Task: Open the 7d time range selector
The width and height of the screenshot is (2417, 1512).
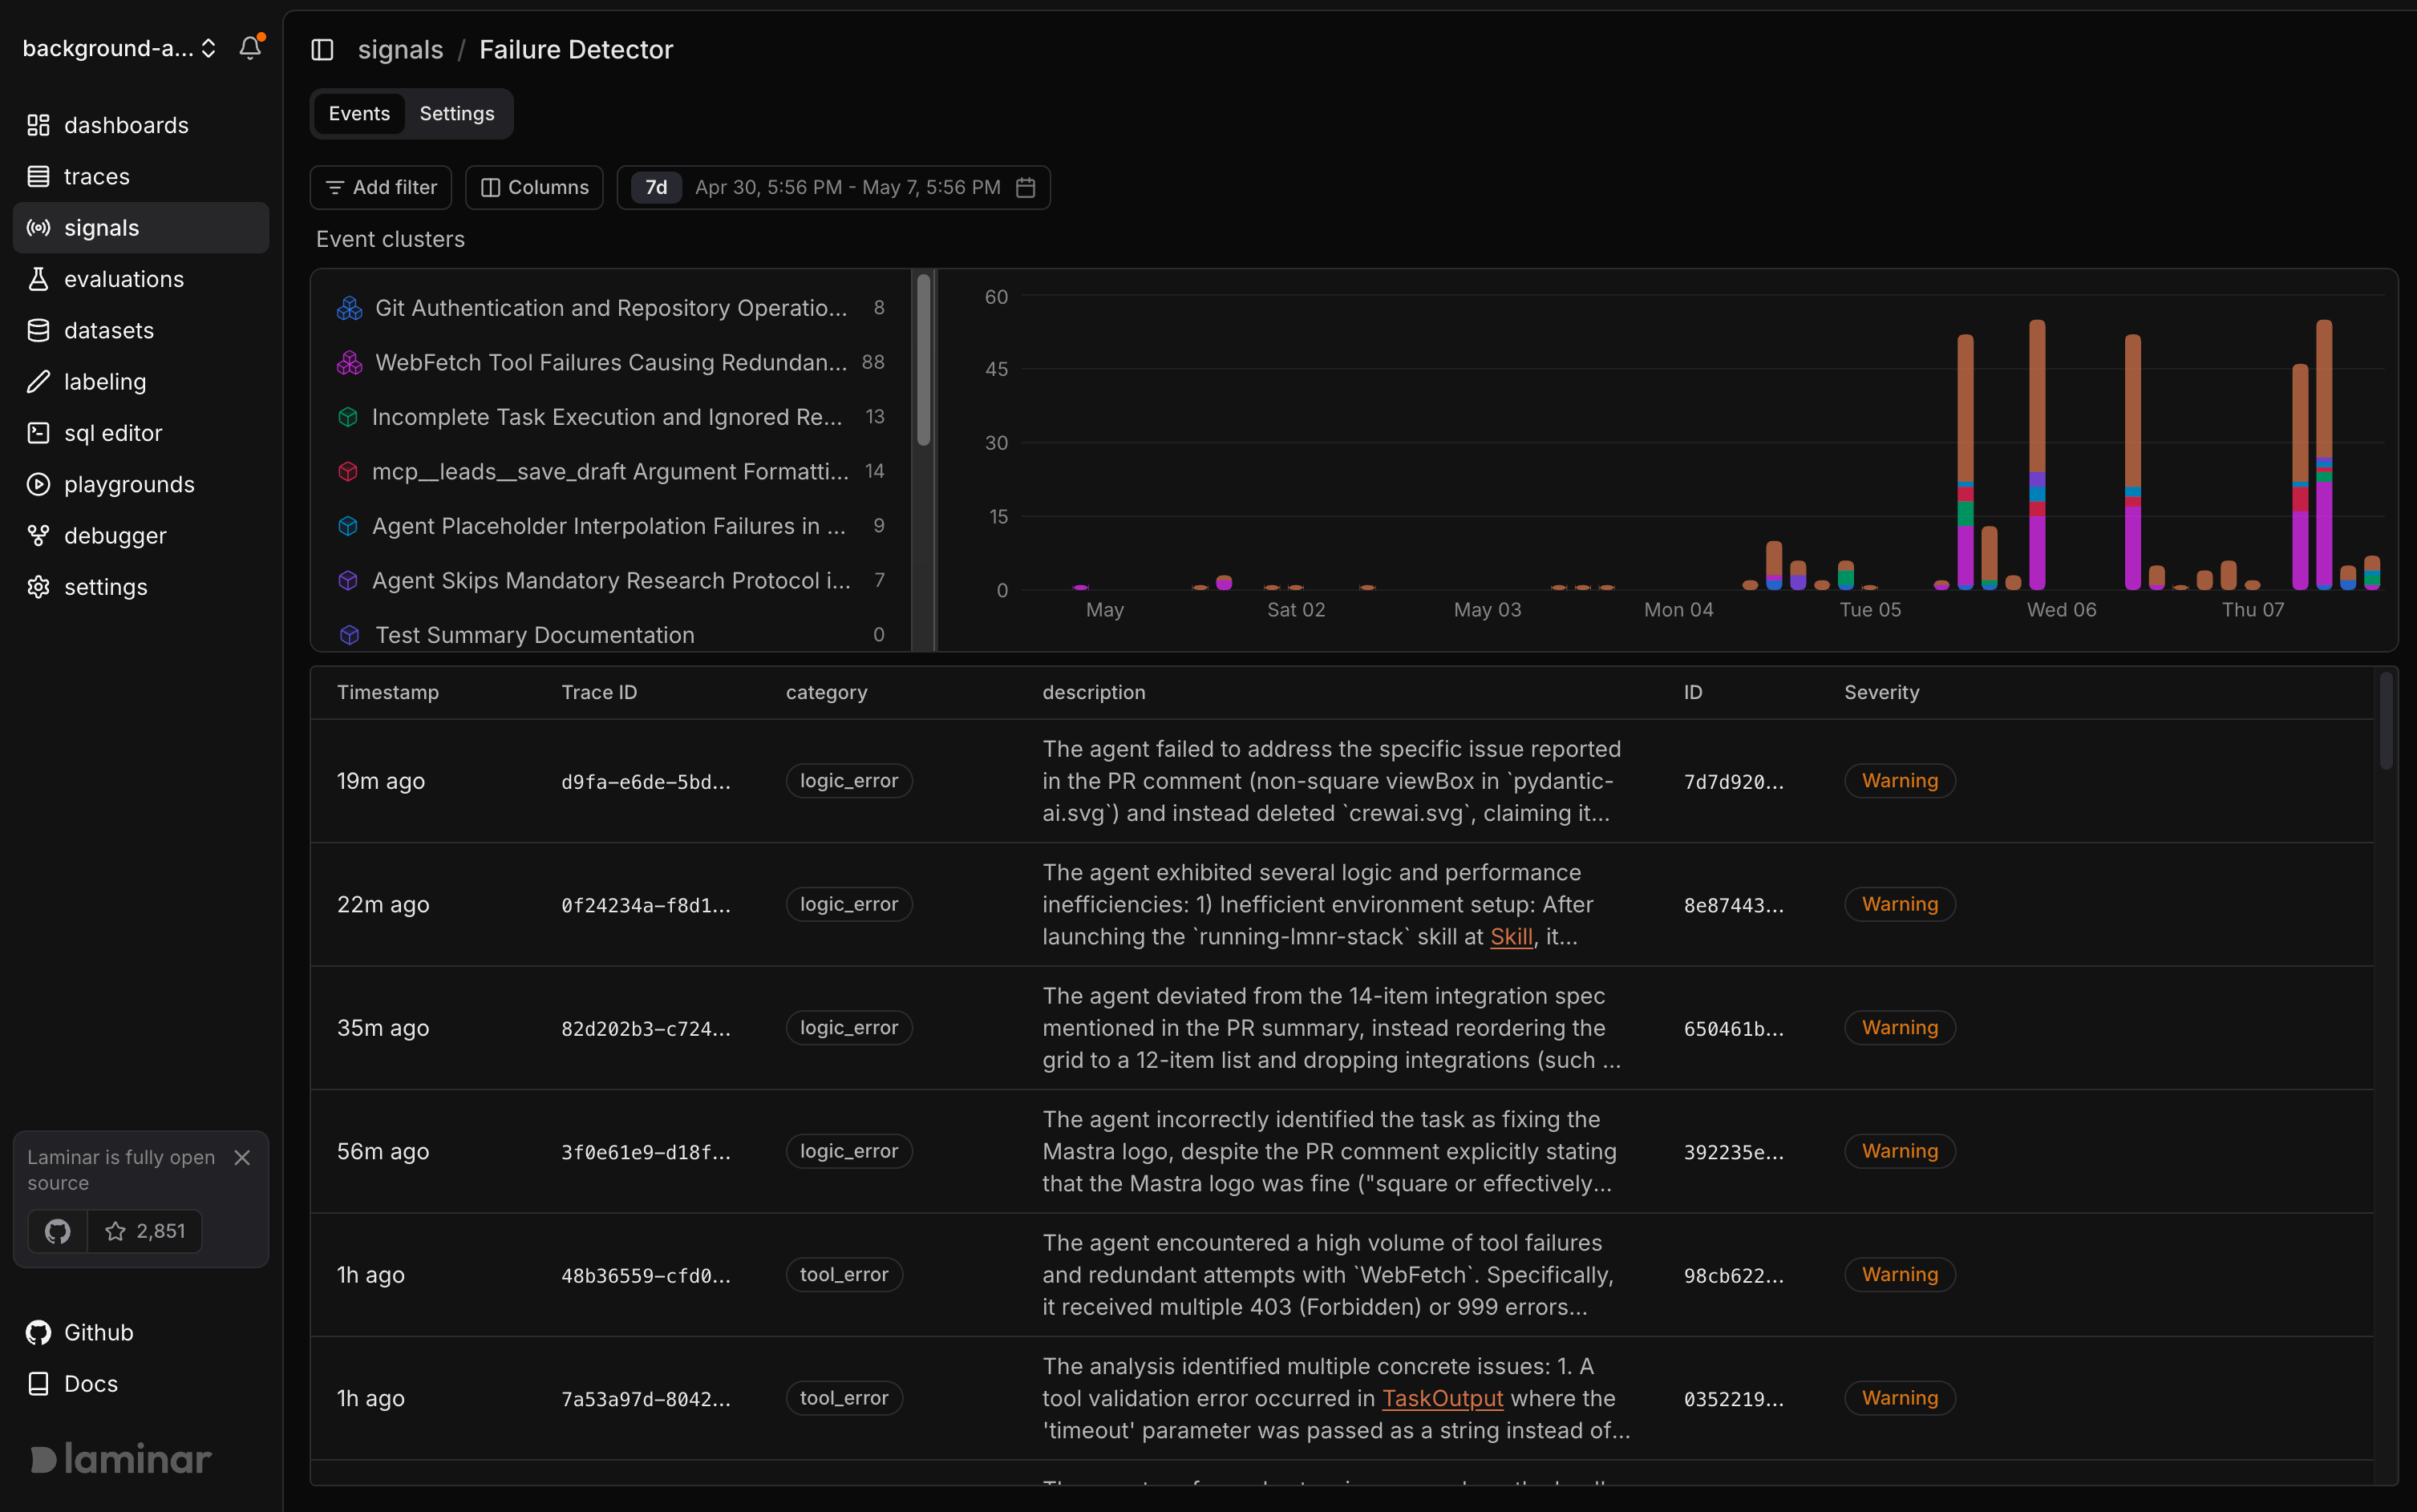Action: click(x=656, y=187)
